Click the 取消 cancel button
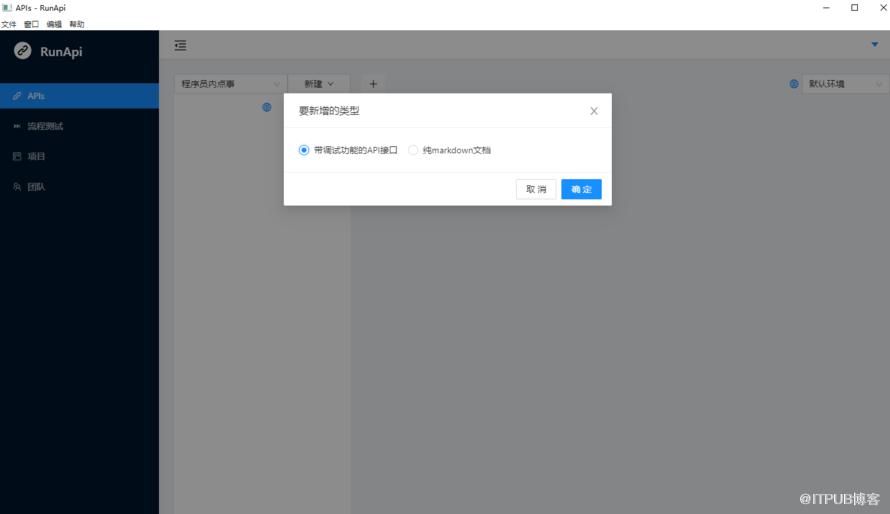This screenshot has height=514, width=890. click(536, 189)
